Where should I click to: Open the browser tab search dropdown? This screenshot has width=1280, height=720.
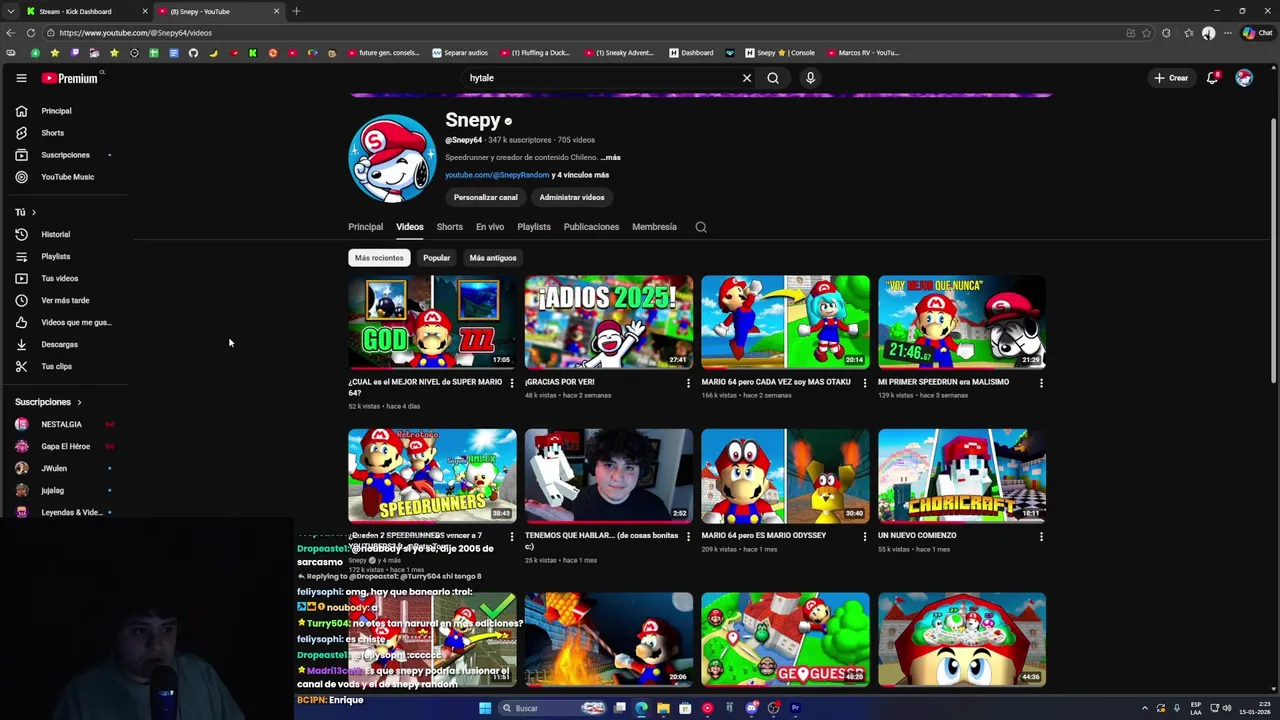(10, 11)
